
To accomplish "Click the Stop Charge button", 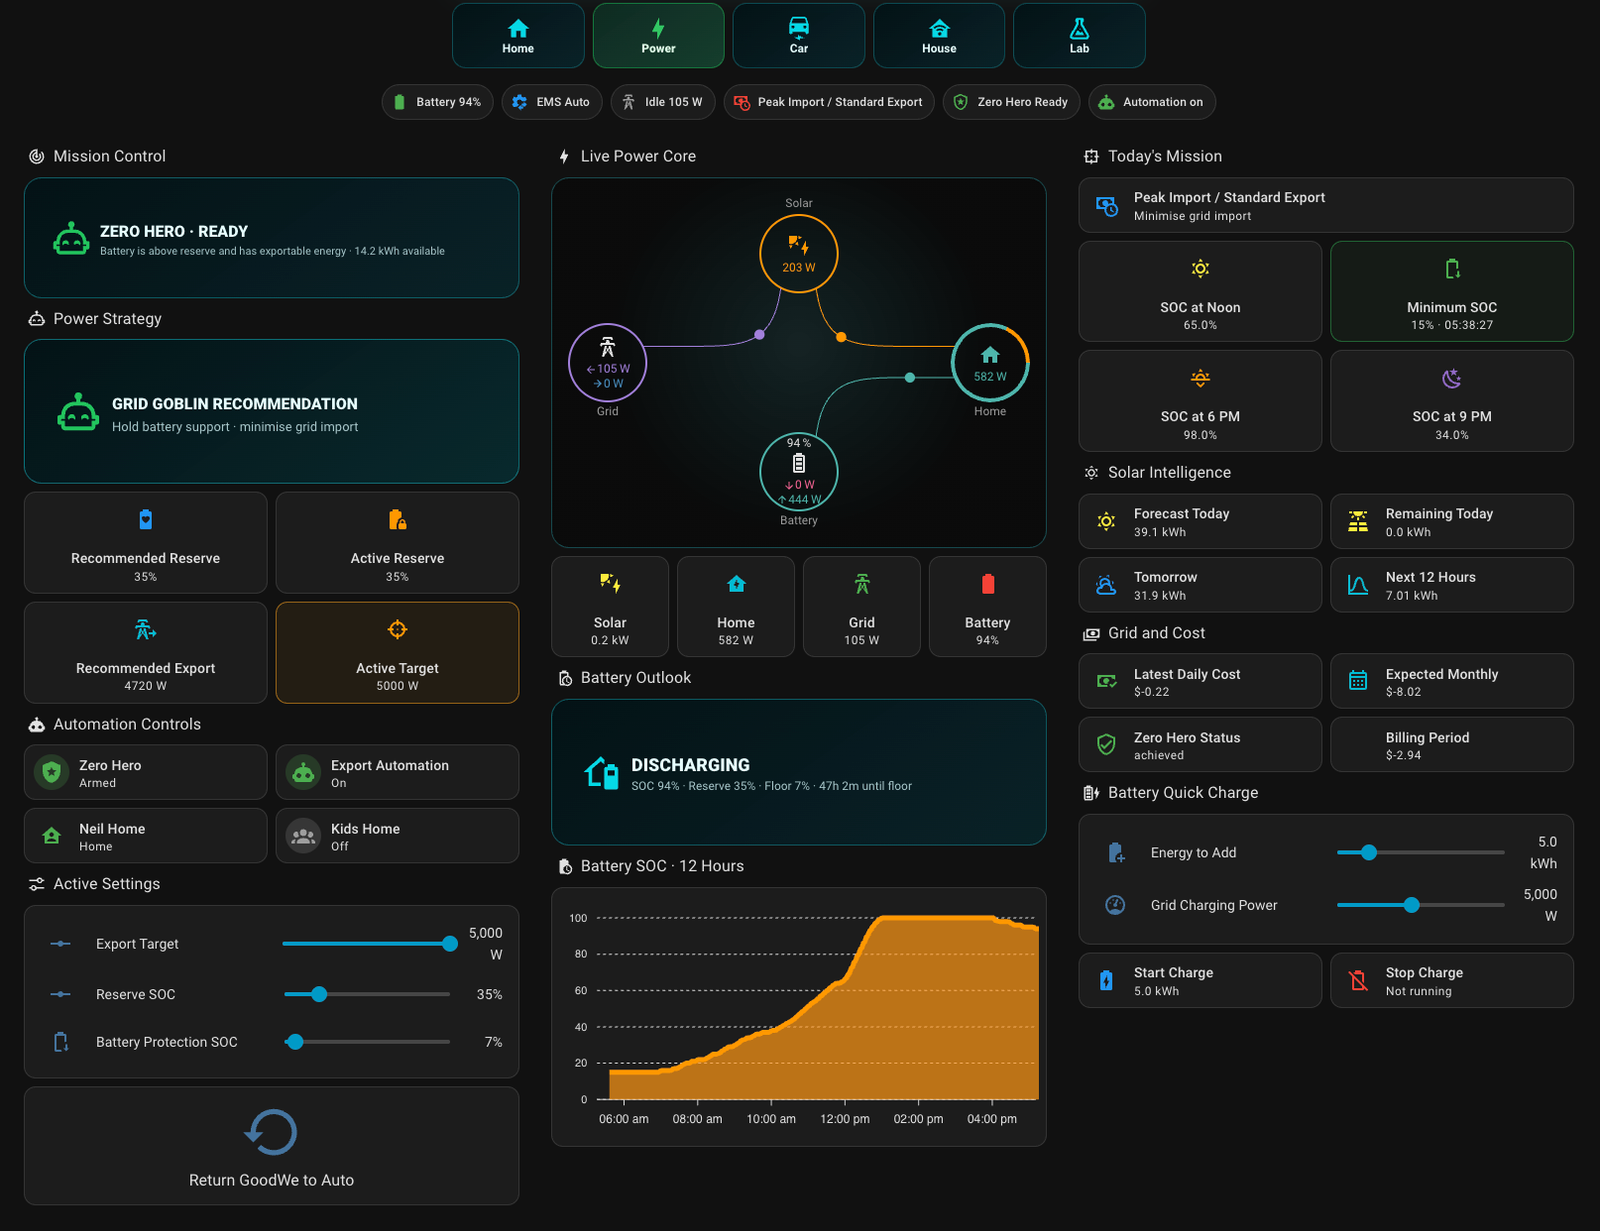I will [x=1452, y=980].
